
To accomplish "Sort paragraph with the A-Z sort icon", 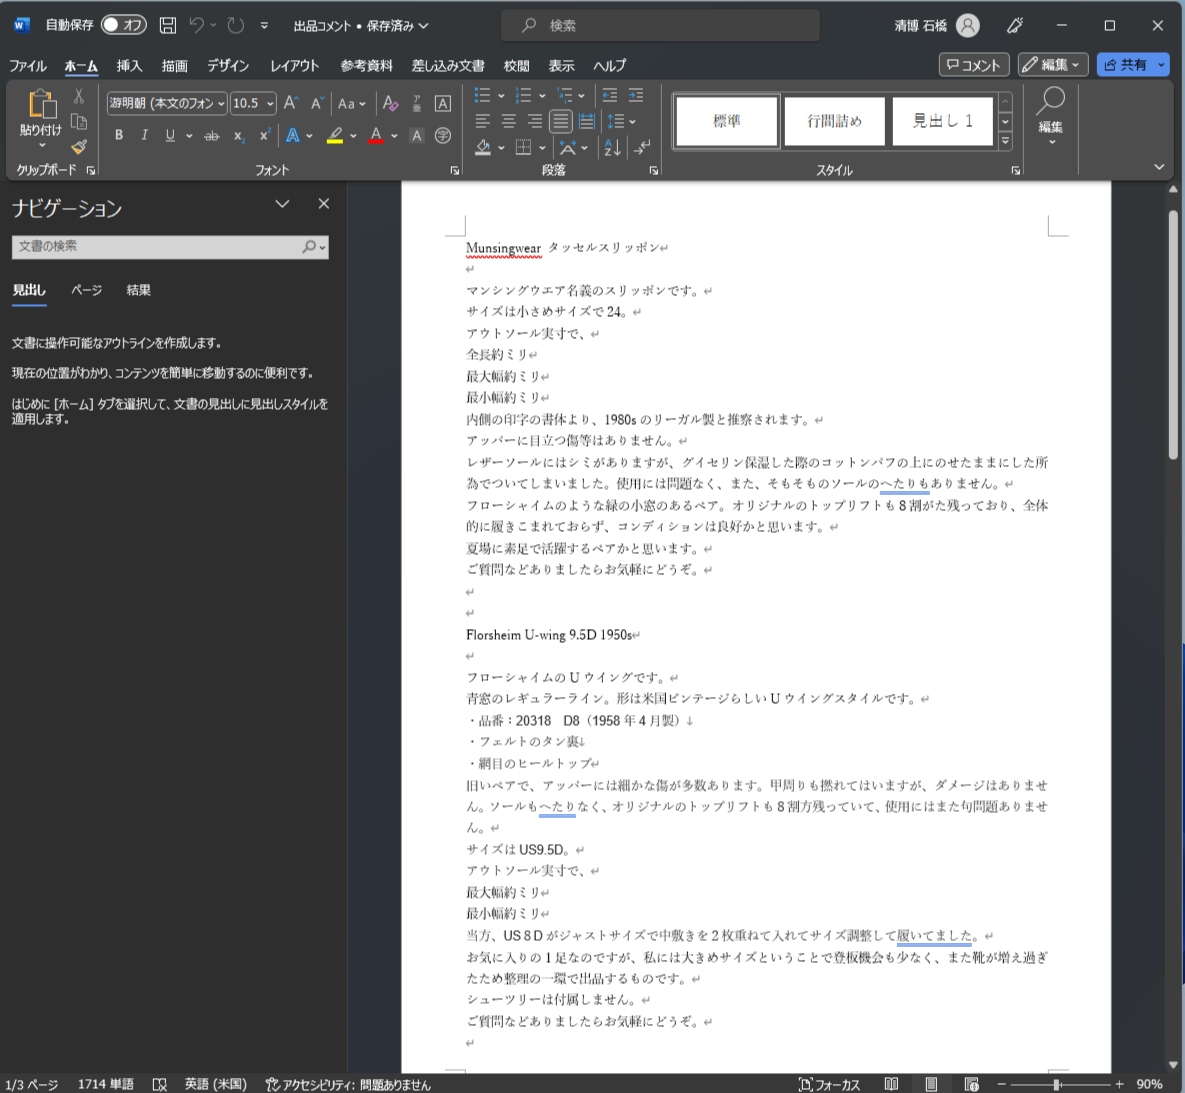I will 611,147.
